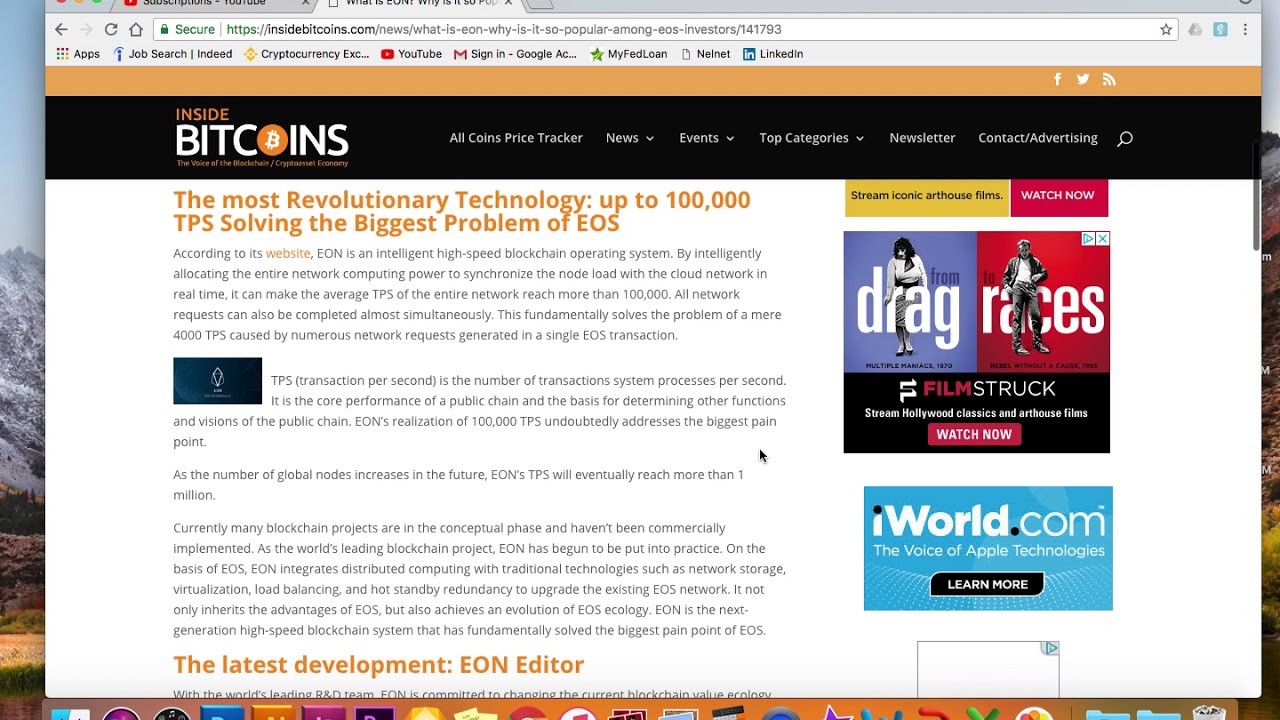Image resolution: width=1280 pixels, height=720 pixels.
Task: Click WATCH NOW in the FilmStruck ad
Action: (x=974, y=434)
